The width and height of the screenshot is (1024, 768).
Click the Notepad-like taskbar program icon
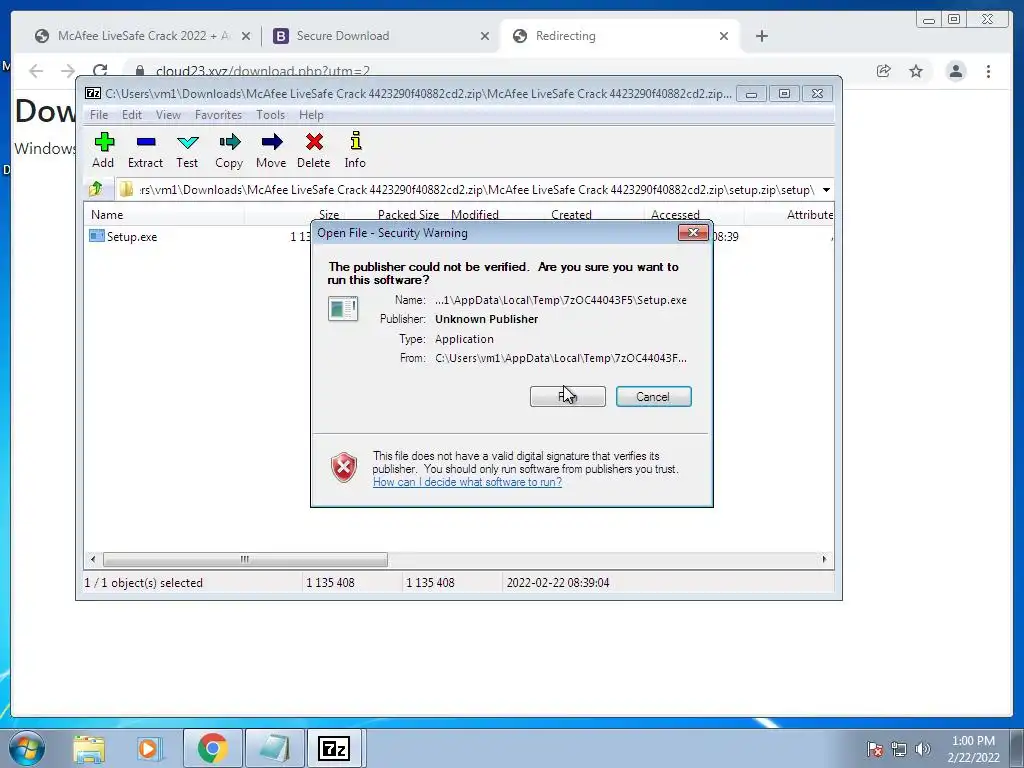274,749
